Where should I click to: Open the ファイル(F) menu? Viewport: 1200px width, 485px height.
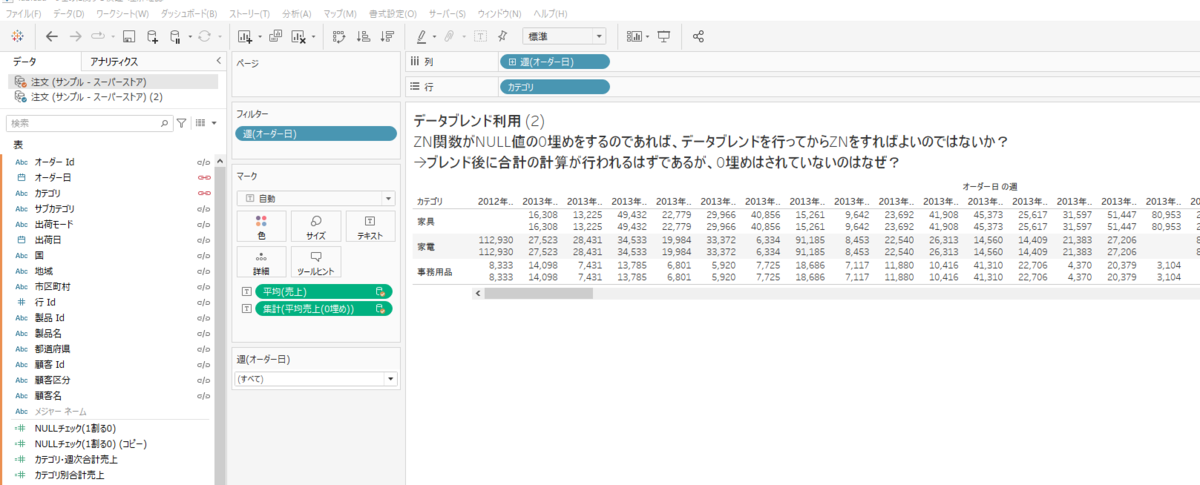[24, 14]
